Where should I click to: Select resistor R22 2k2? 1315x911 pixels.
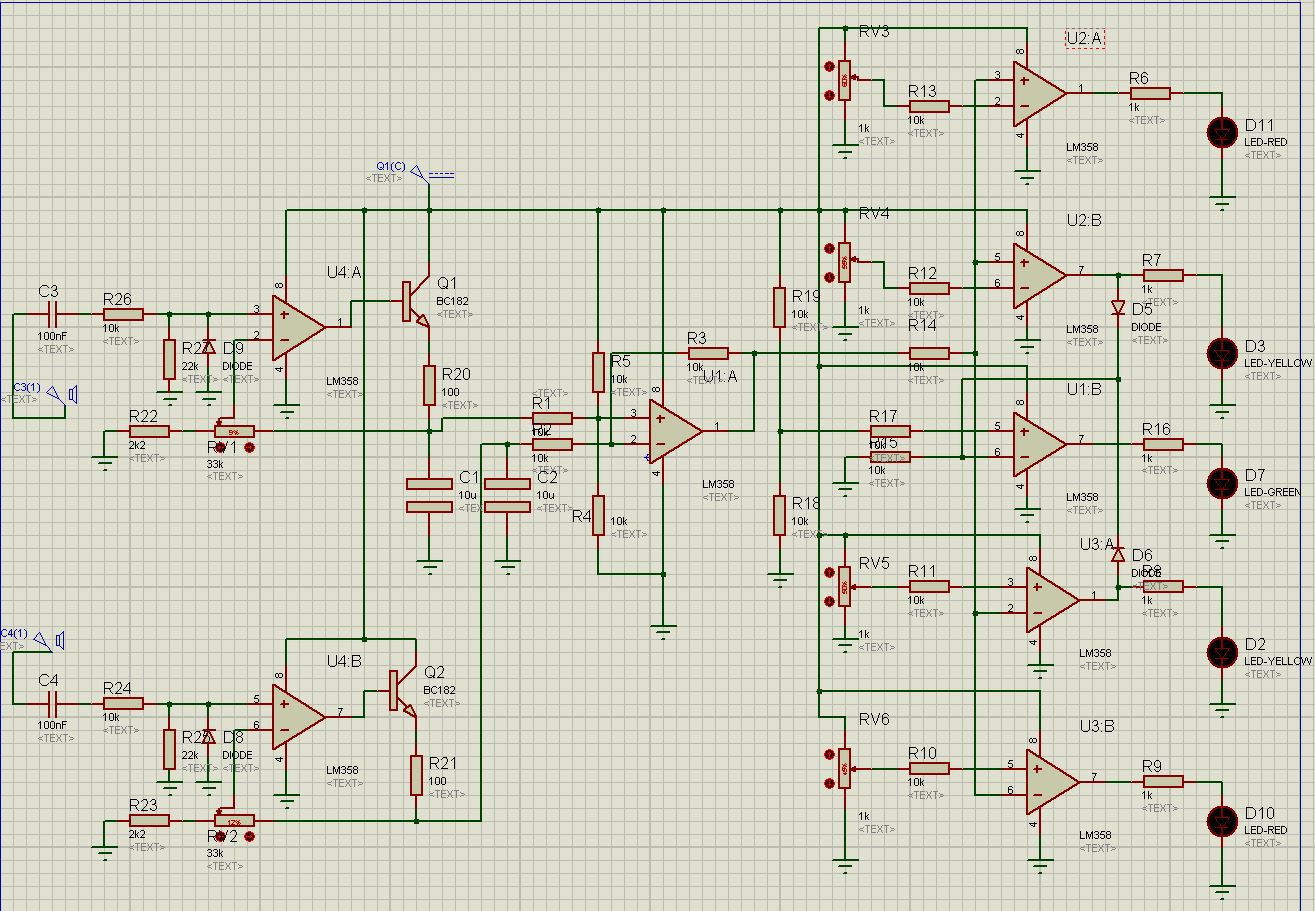[149, 431]
